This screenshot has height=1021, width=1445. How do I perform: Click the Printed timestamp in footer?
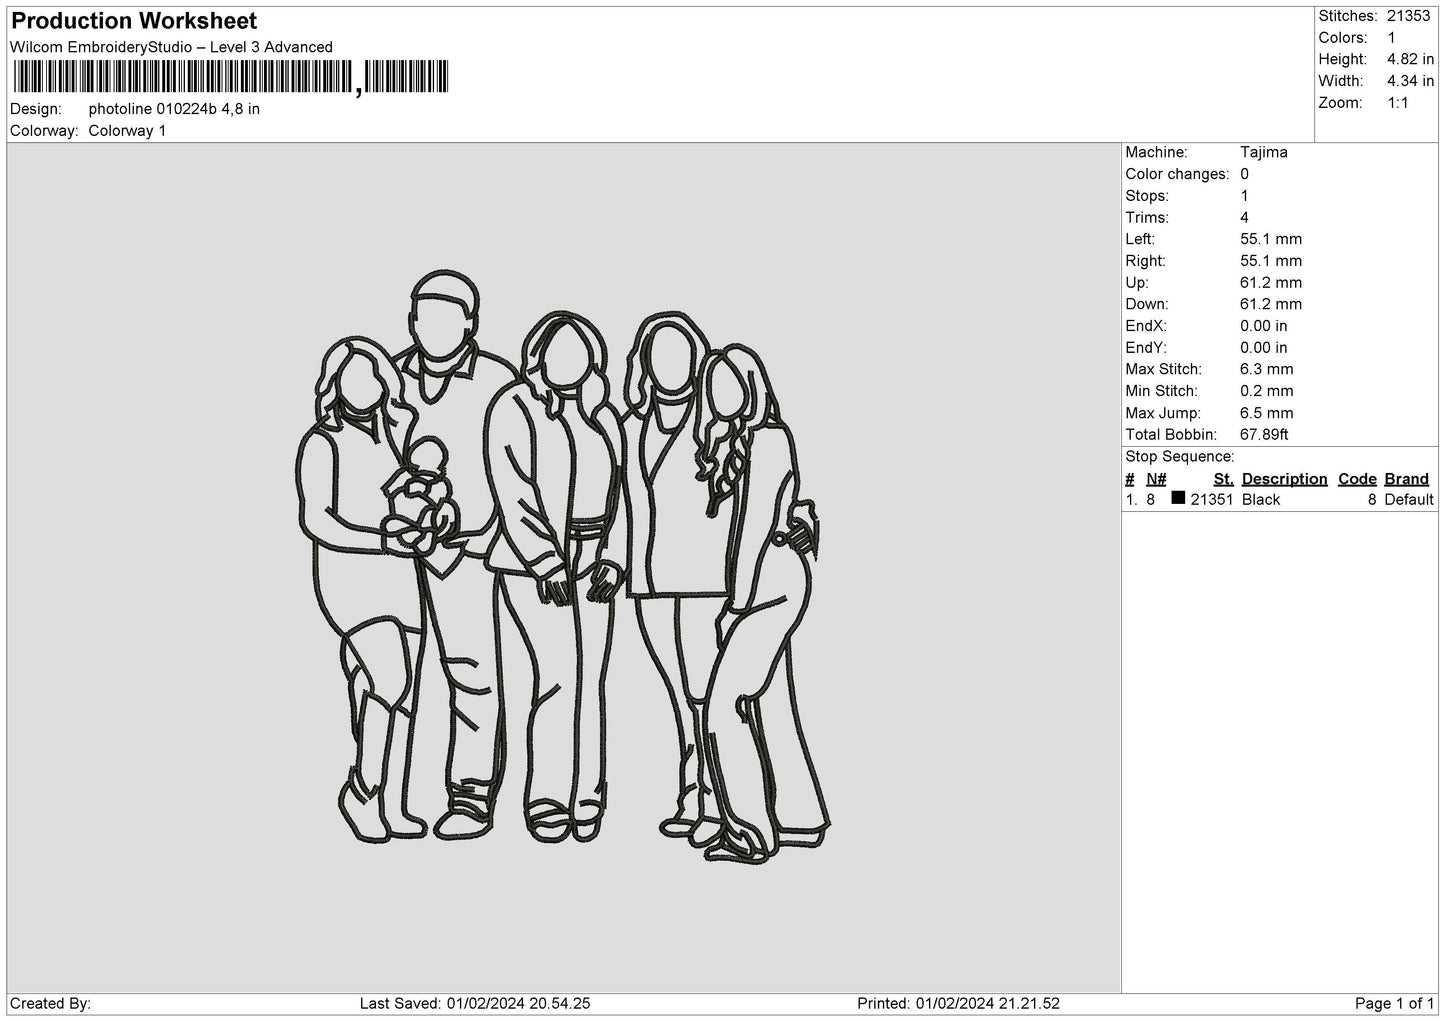click(959, 1003)
